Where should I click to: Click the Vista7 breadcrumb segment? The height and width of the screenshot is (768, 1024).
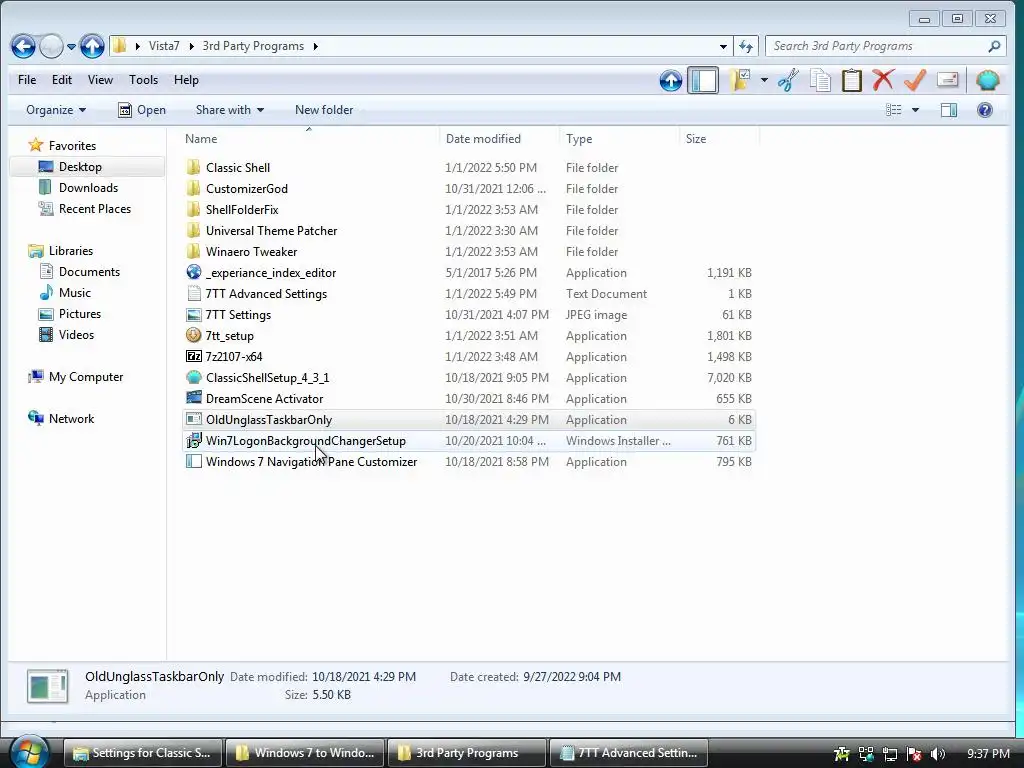(x=163, y=46)
